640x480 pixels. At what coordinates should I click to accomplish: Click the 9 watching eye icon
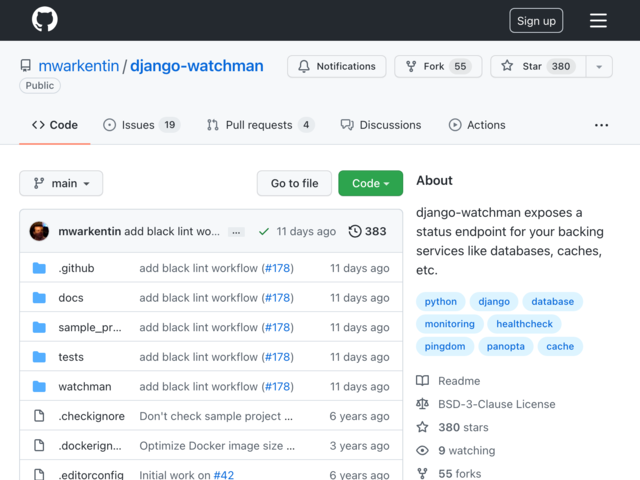(422, 450)
